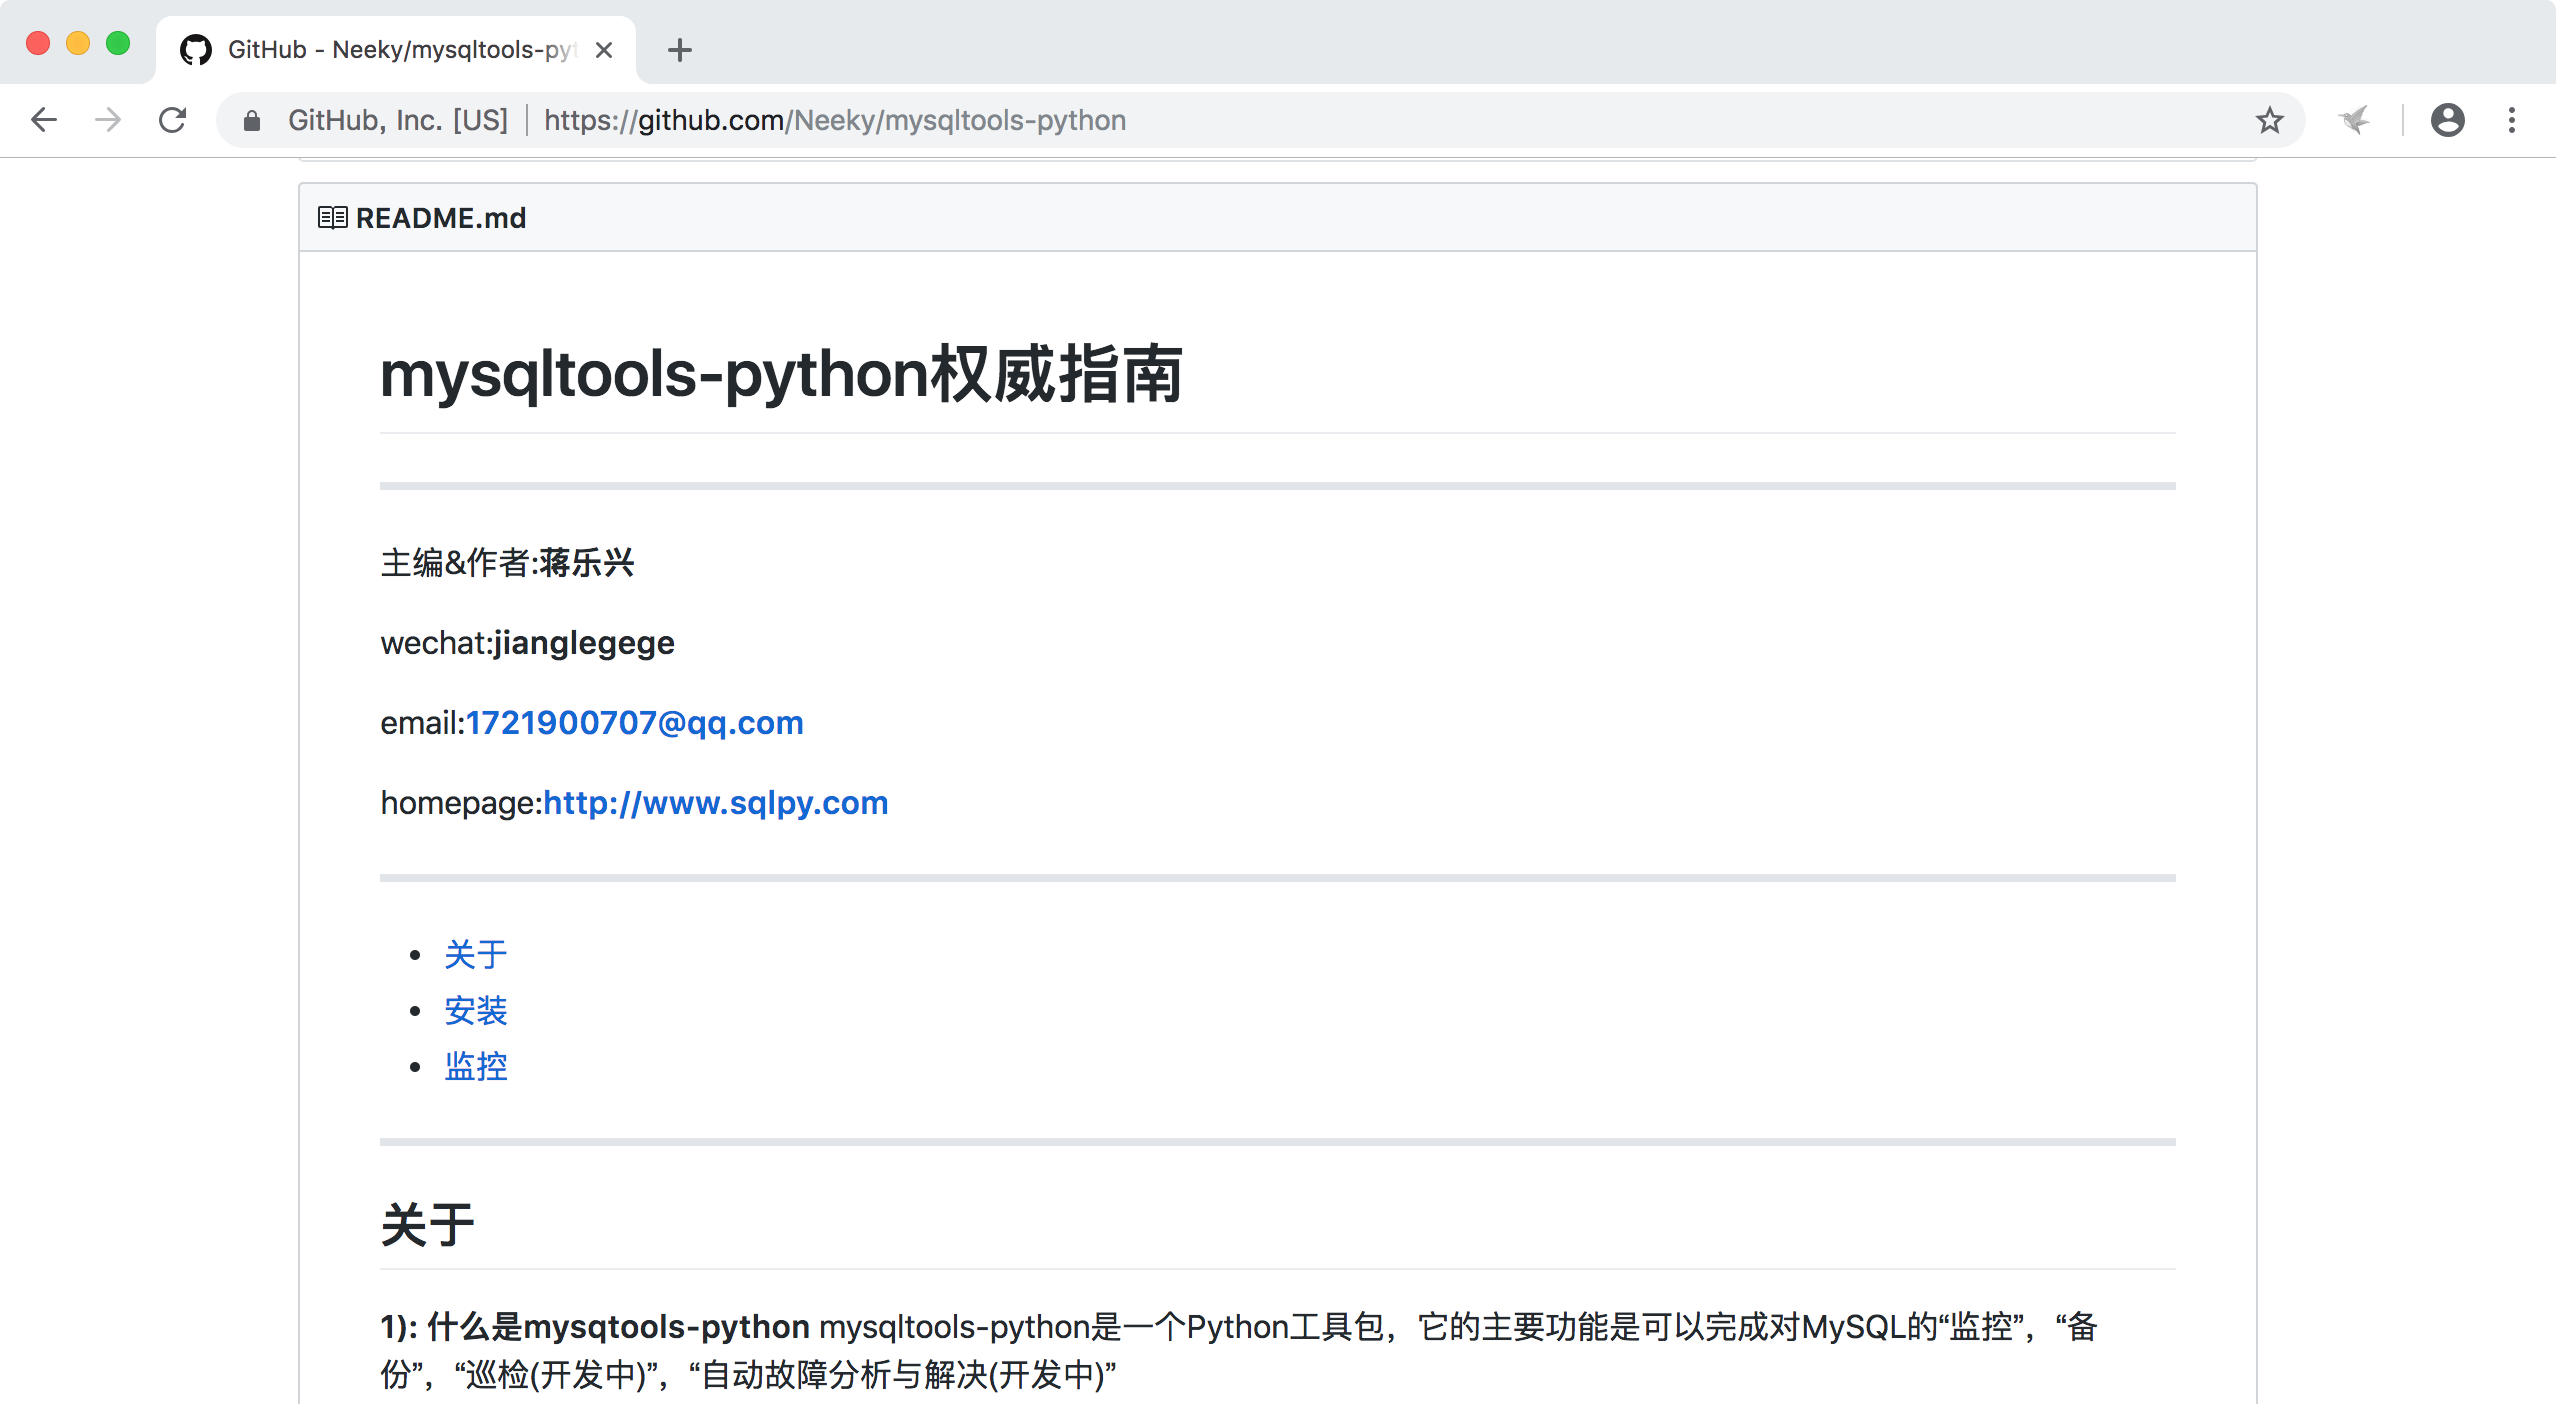This screenshot has height=1404, width=2556.
Task: Visit the http://www.sqlpy.com homepage link
Action: (x=715, y=803)
